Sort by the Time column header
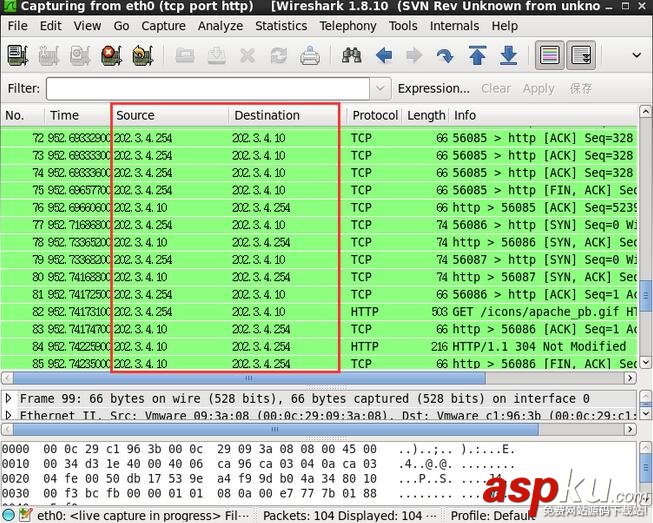This screenshot has height=523, width=653. pyautogui.click(x=77, y=115)
